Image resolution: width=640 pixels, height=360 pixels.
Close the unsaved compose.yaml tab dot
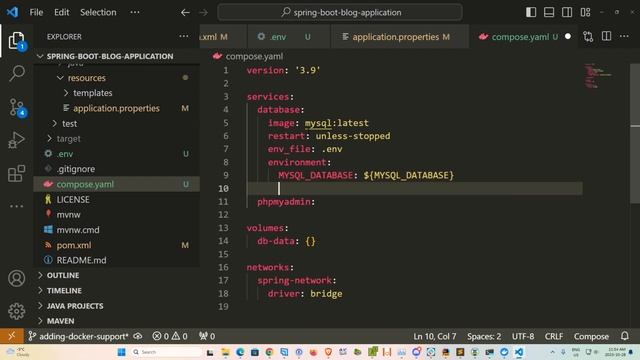coord(568,36)
